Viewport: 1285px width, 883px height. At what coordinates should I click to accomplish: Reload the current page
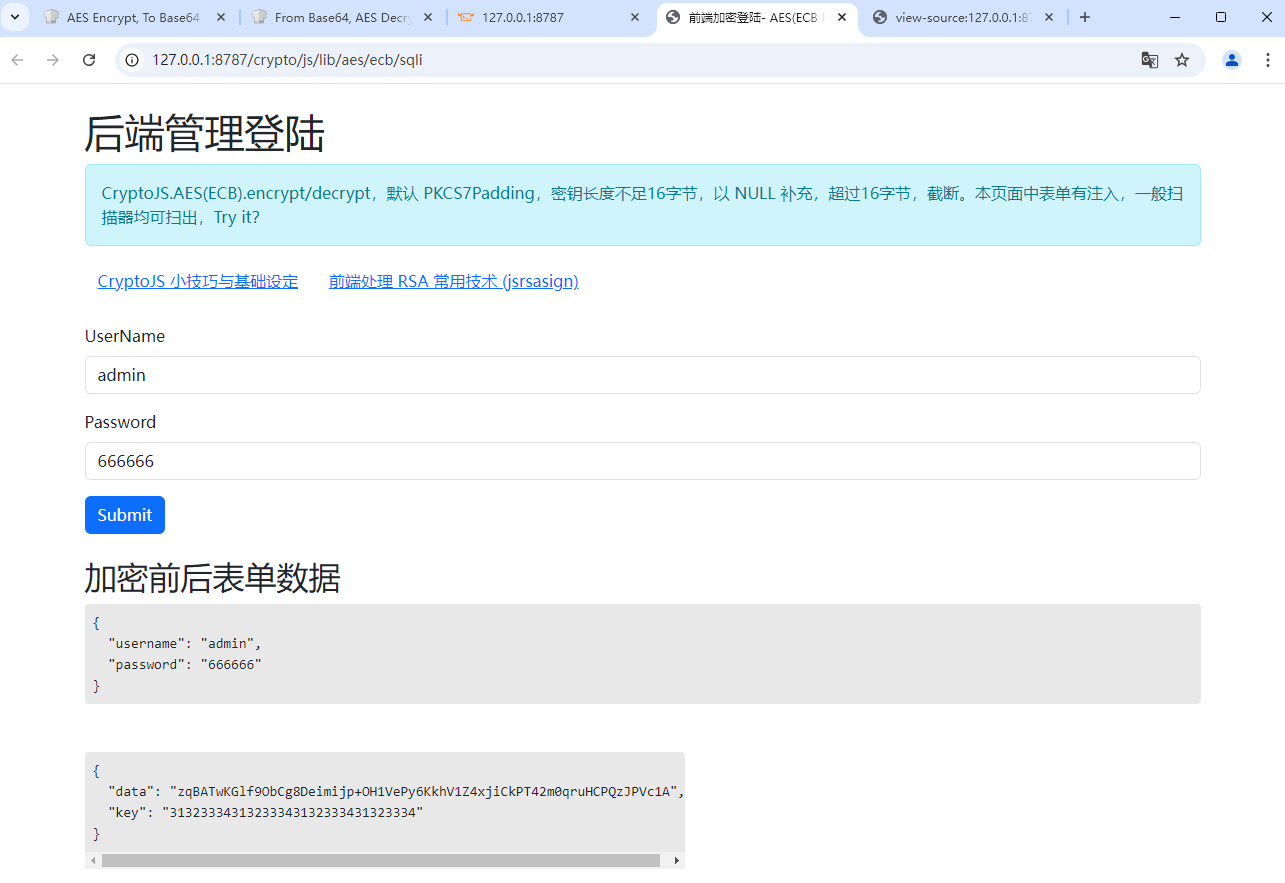tap(88, 60)
